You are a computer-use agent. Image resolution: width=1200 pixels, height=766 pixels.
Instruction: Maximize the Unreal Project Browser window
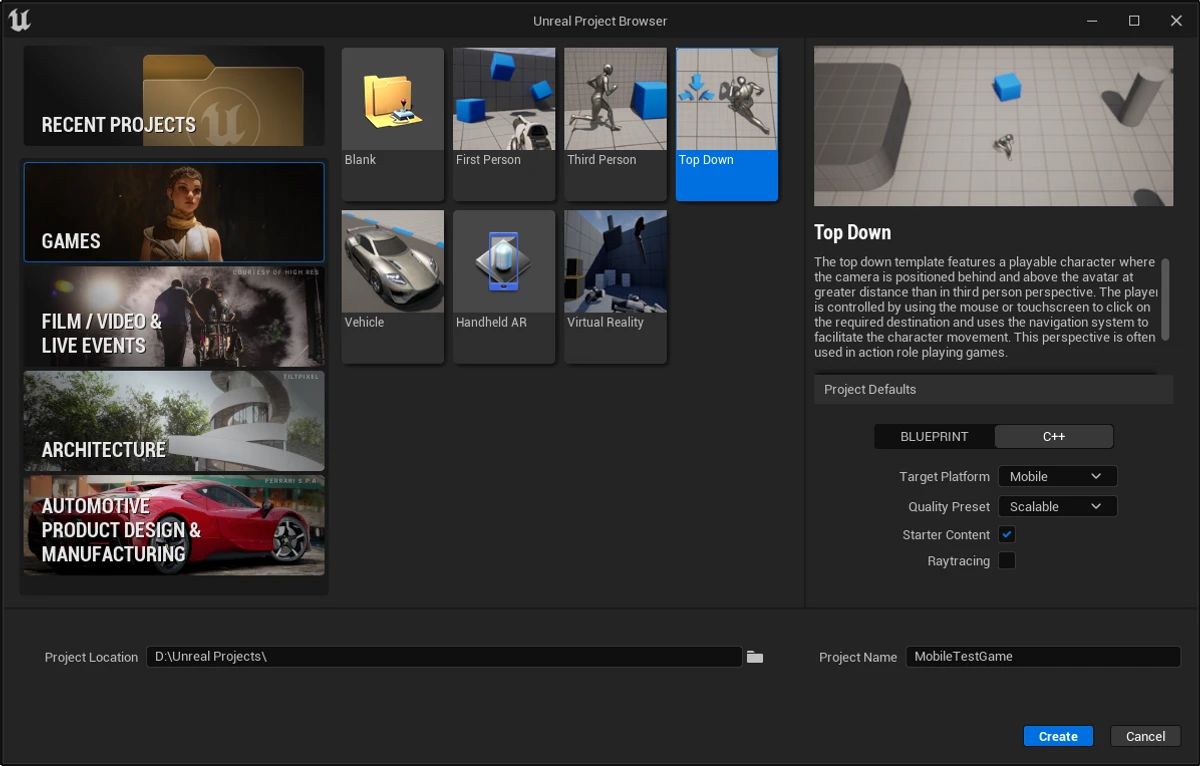coord(1134,20)
